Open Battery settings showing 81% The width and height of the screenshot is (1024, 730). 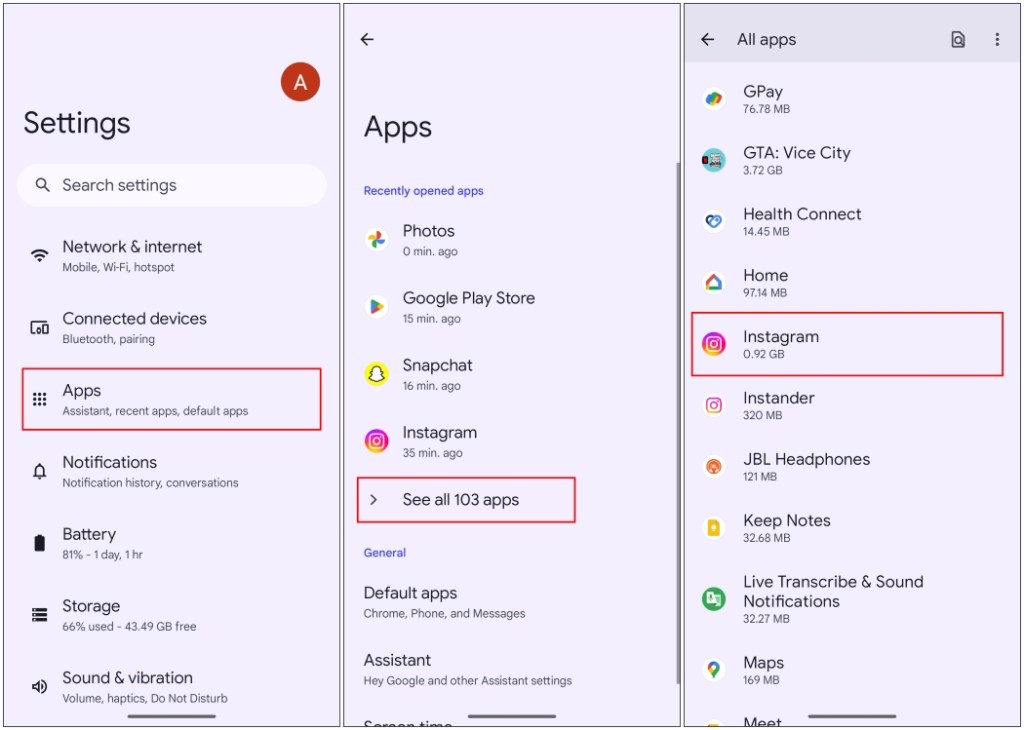pos(172,543)
